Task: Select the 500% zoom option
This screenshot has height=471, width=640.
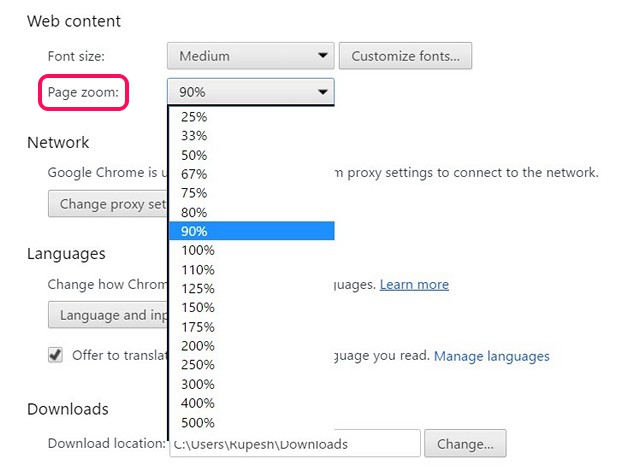Action: 251,422
